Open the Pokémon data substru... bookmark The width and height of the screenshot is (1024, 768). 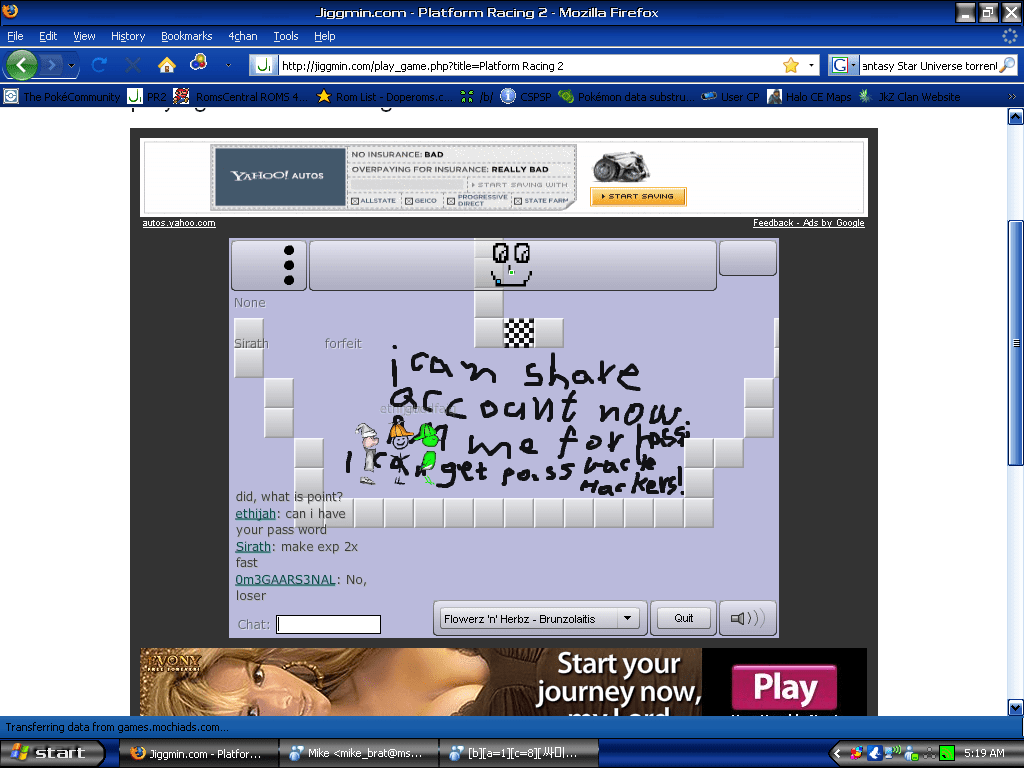[627, 97]
